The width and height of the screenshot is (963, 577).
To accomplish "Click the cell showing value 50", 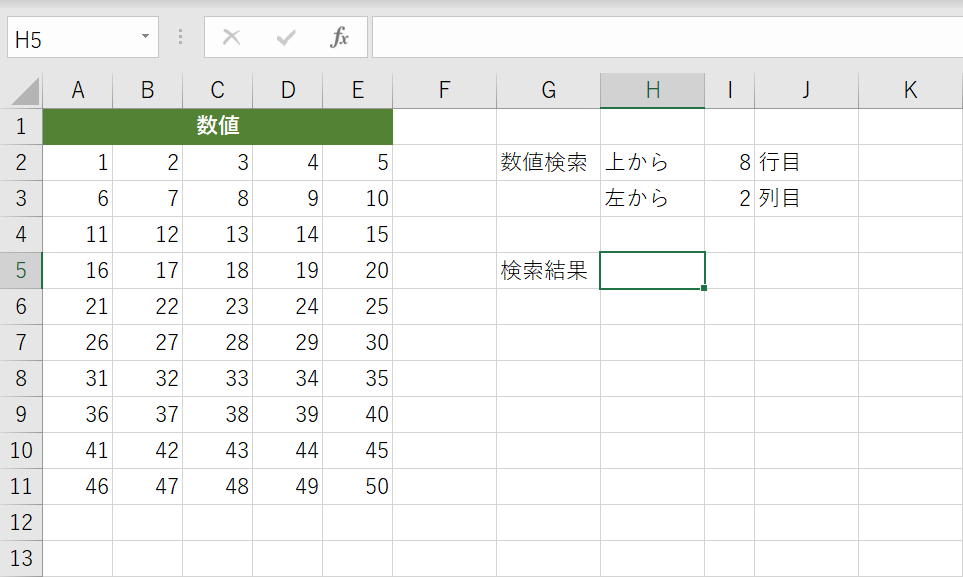I will tap(357, 486).
